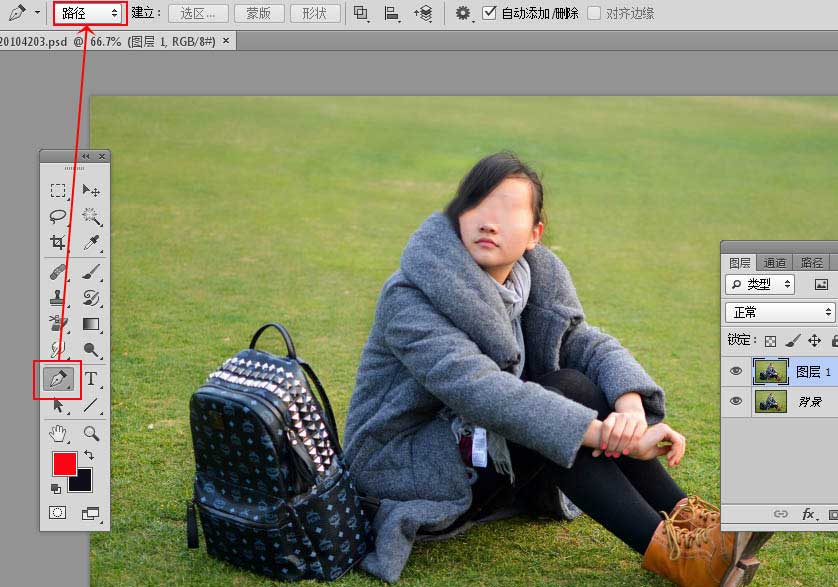Choose the Magic Wand tool

[91, 216]
